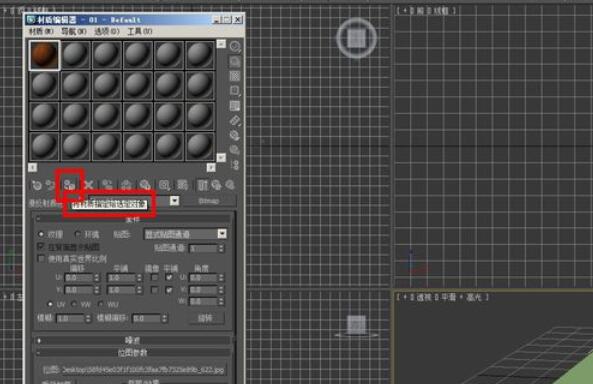Viewport: 593px width, 384px height.
Task: Open the Material/Map Navigator icon
Action: pos(235,165)
